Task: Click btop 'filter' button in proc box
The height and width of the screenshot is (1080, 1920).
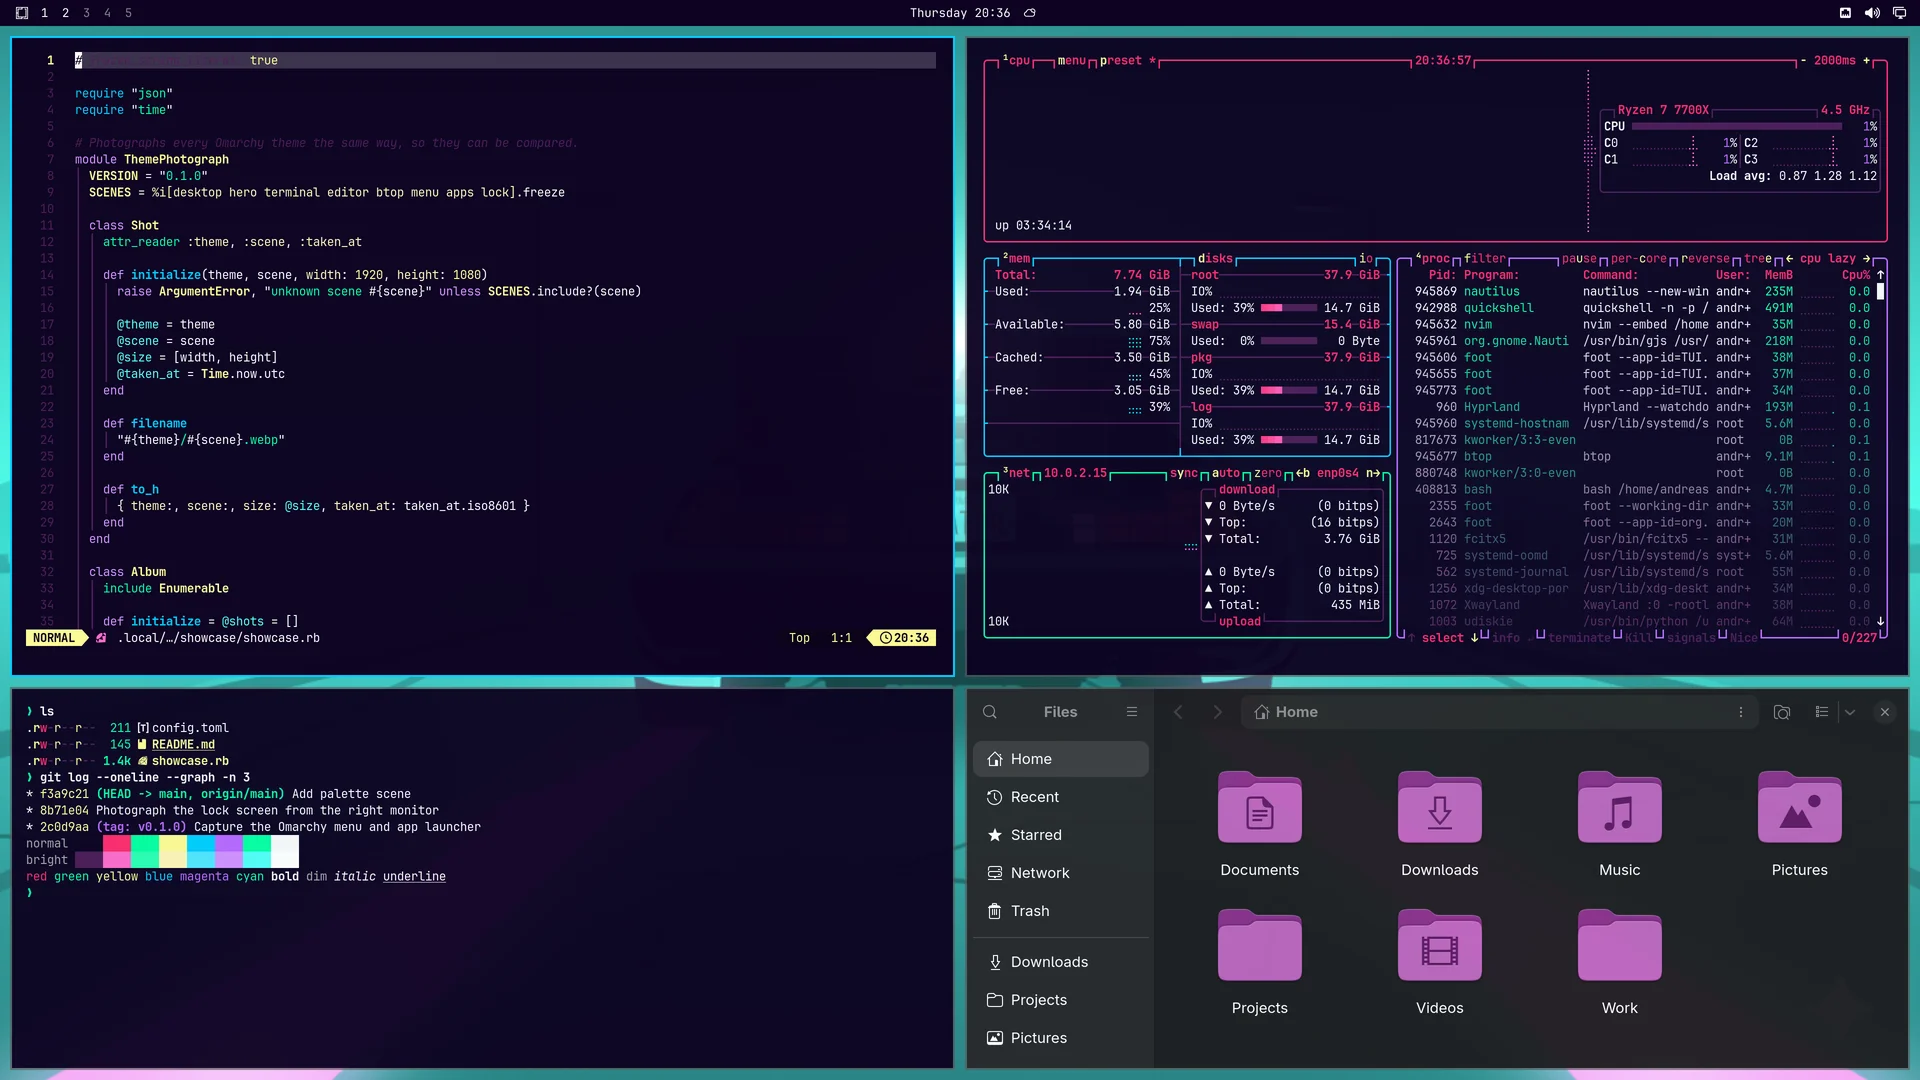Action: pos(1485,258)
